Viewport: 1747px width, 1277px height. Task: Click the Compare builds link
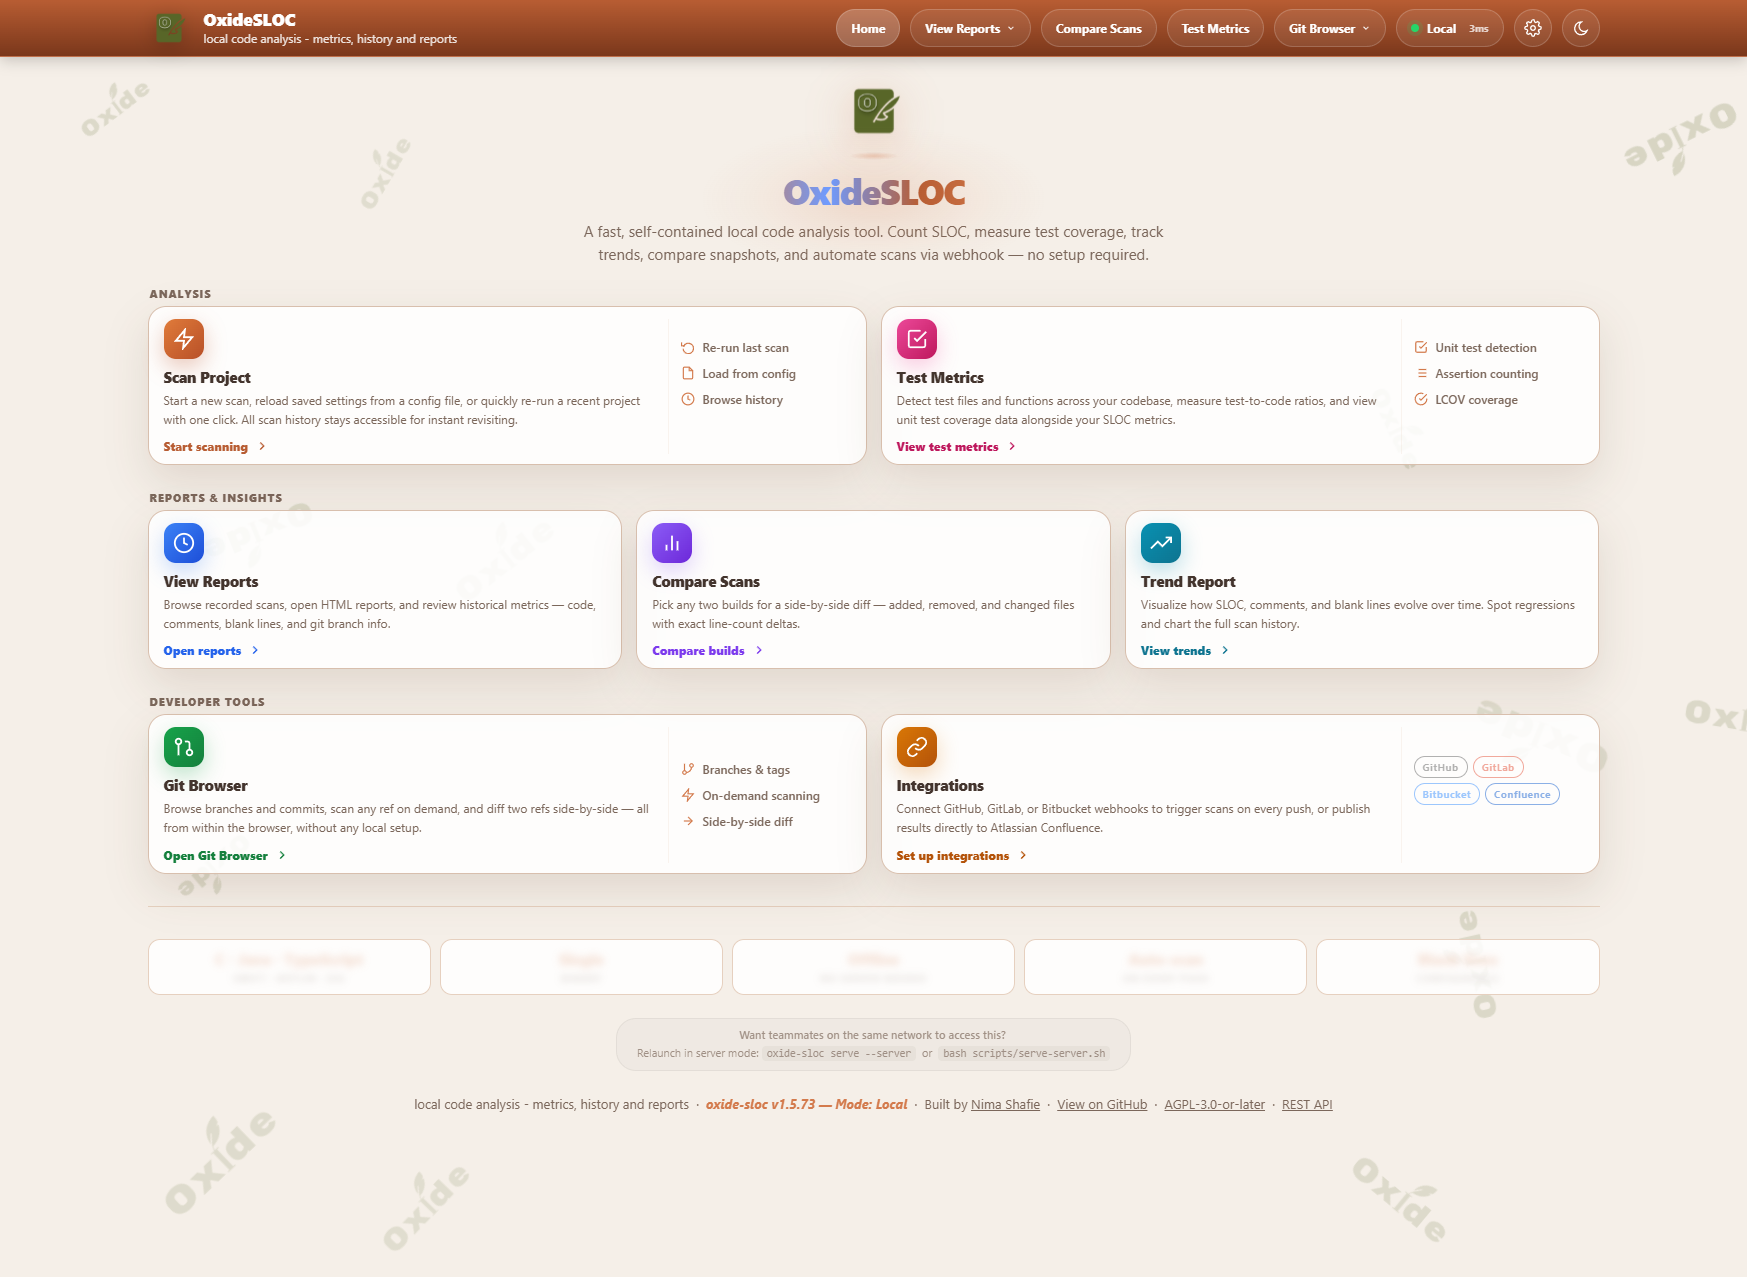[698, 651]
